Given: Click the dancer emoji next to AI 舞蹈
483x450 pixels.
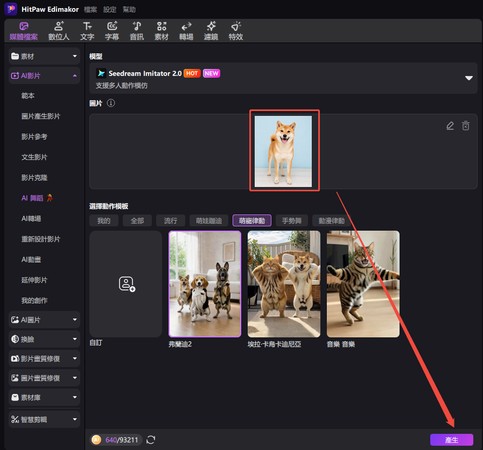Looking at the screenshot, I should tap(50, 198).
